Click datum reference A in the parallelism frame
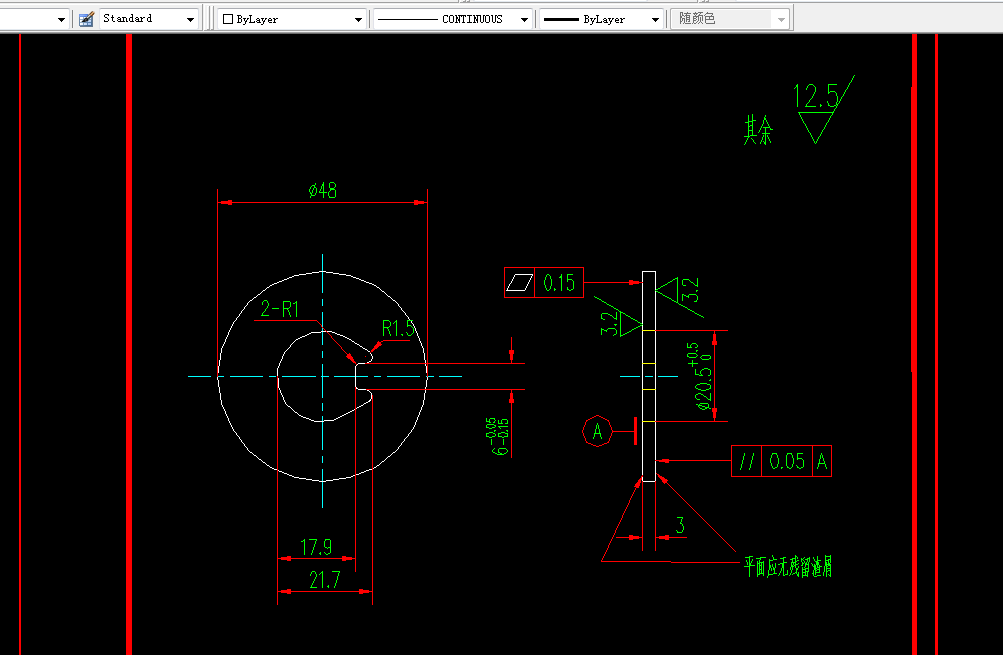The width and height of the screenshot is (1003, 655). click(x=822, y=461)
